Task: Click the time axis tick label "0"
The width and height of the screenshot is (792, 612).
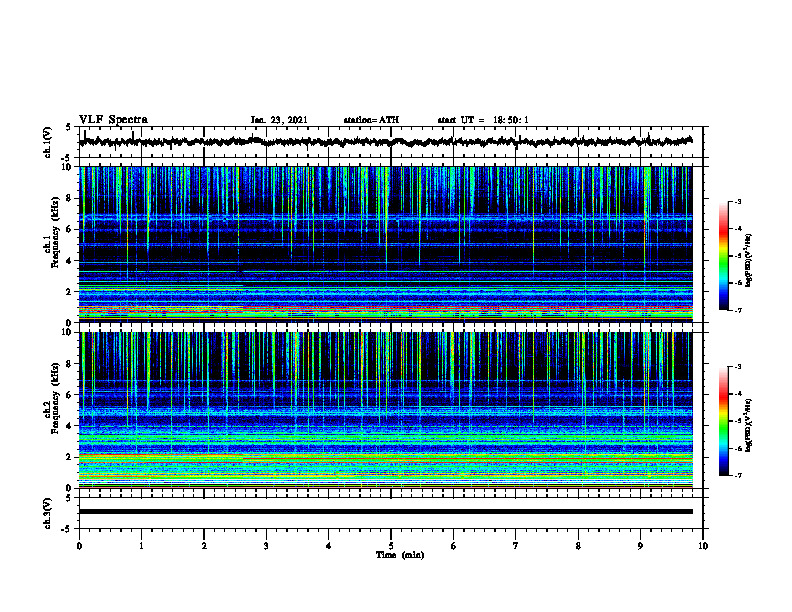Action: [x=79, y=546]
